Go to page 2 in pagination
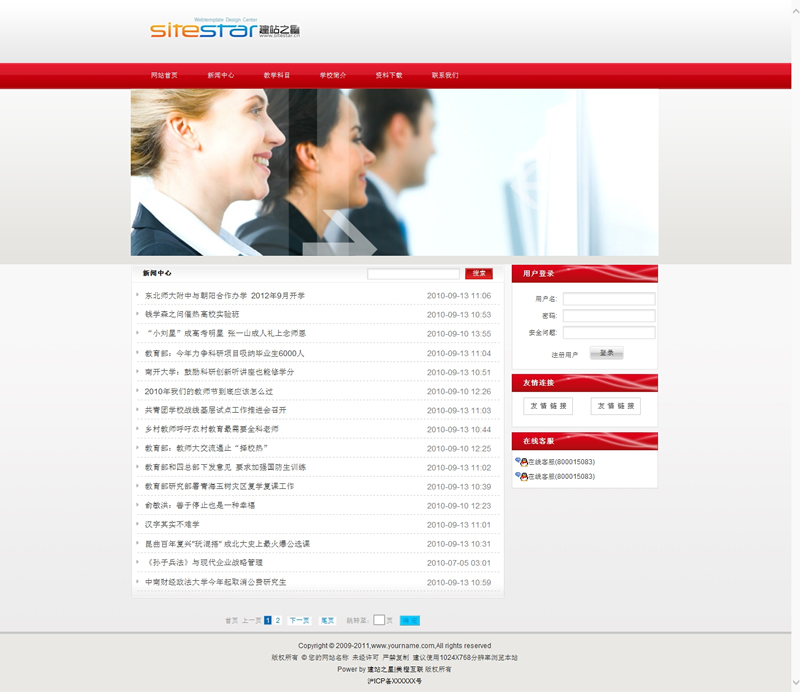Image resolution: width=800 pixels, height=692 pixels. (x=278, y=620)
